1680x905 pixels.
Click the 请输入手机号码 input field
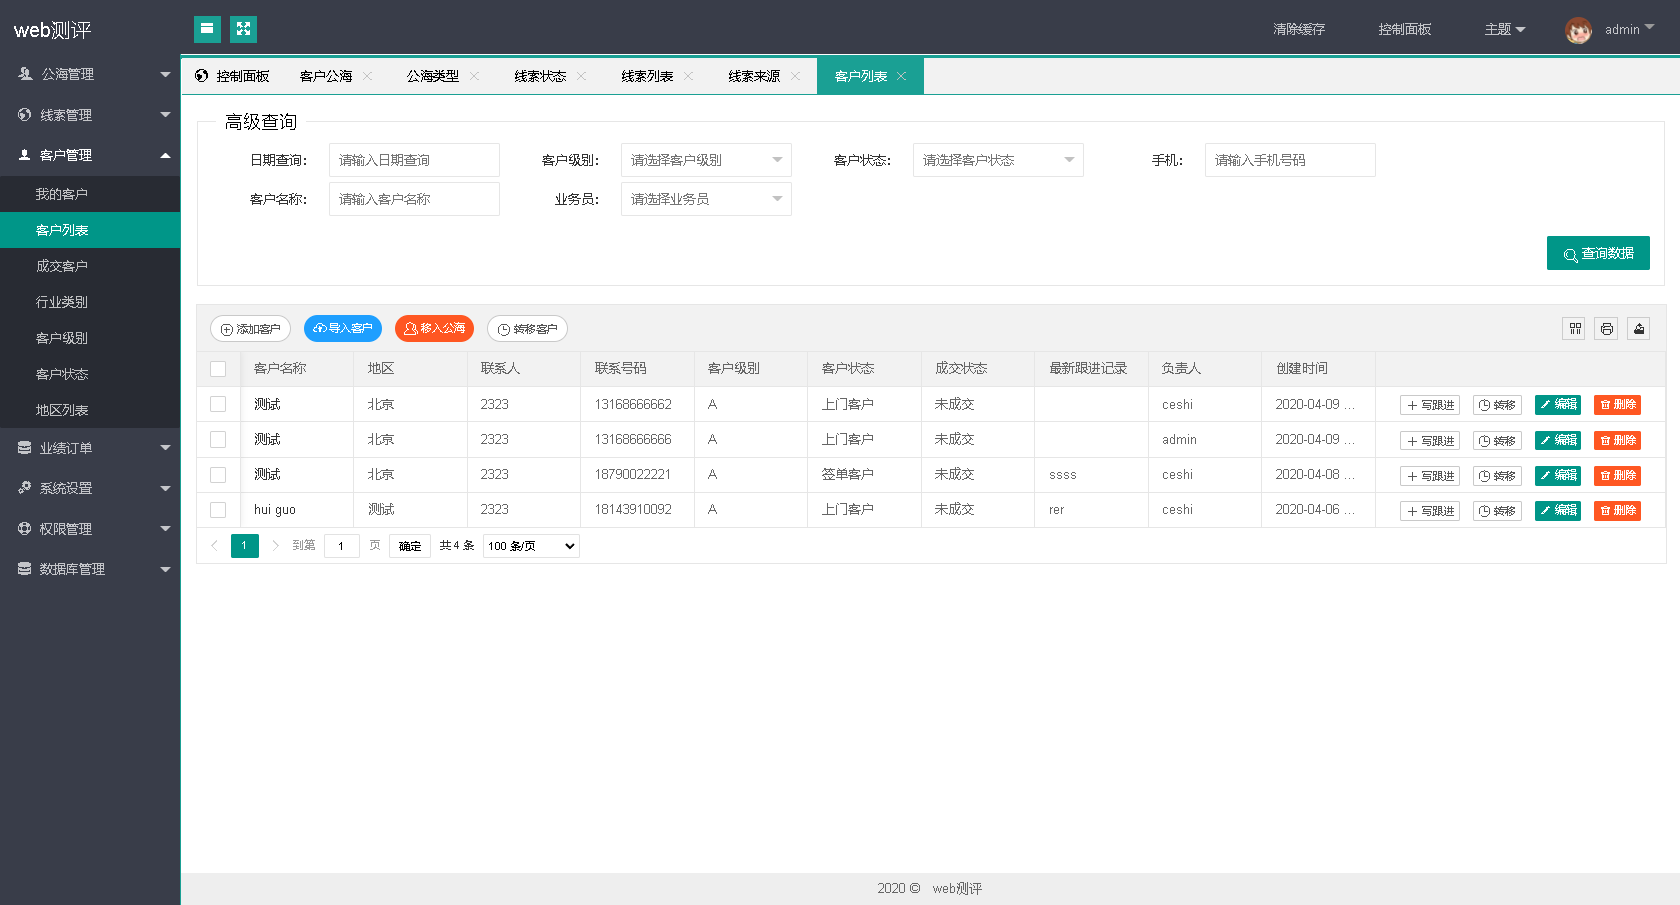[x=1290, y=160]
